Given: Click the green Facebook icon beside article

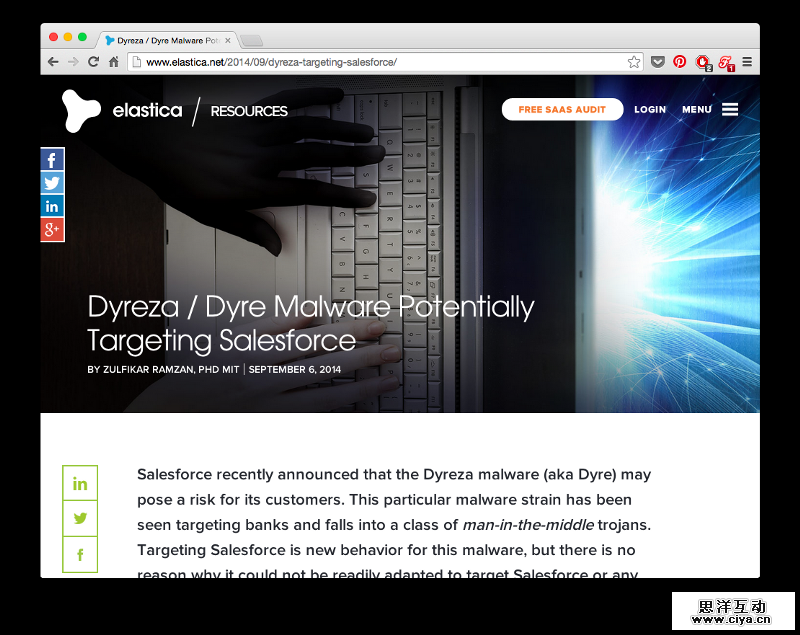Looking at the screenshot, I should 80,555.
